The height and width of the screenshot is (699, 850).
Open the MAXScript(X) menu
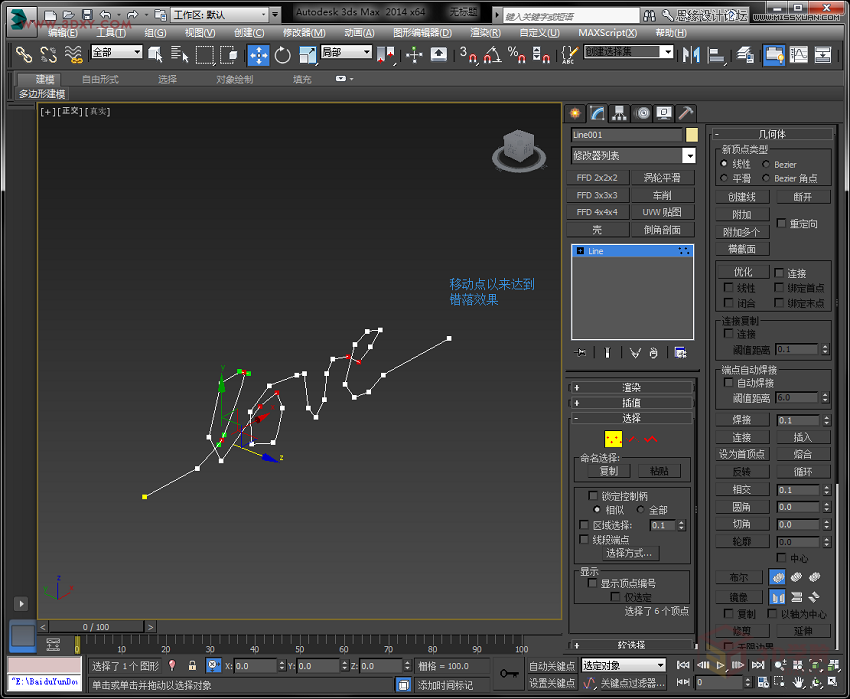point(607,33)
